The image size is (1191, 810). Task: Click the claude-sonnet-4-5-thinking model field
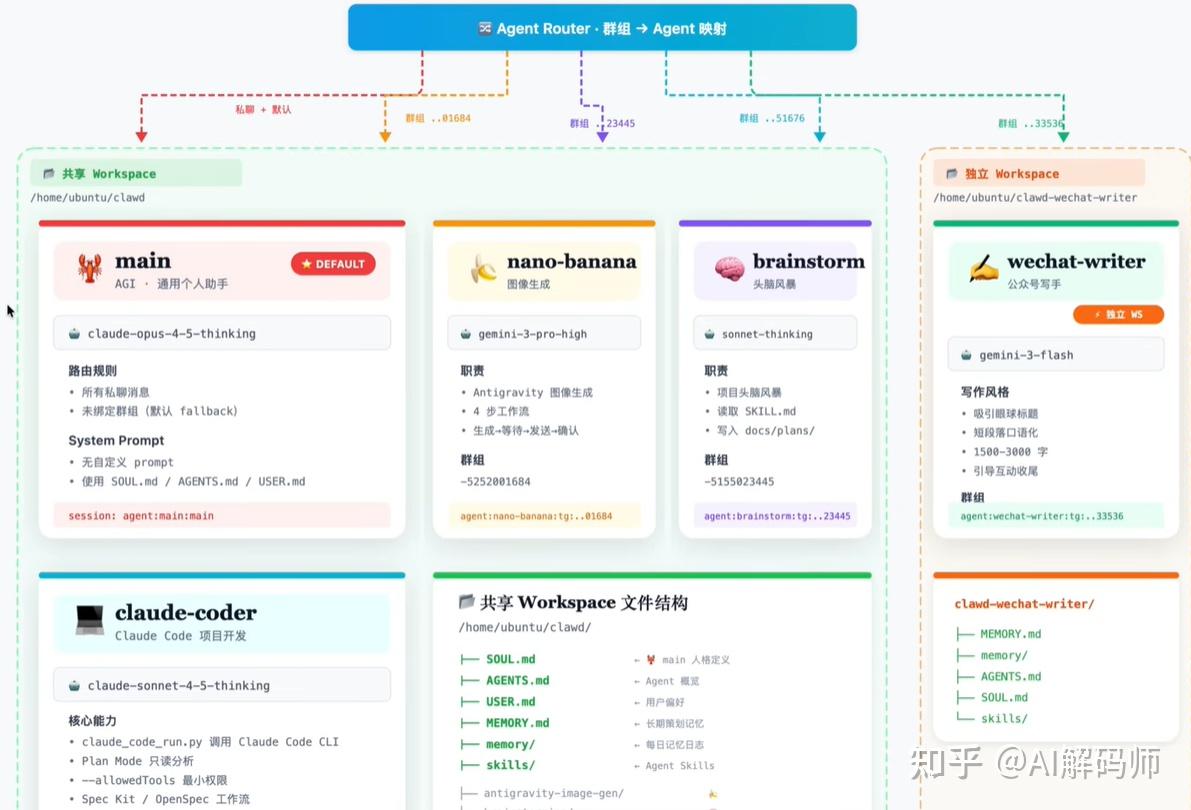pyautogui.click(x=222, y=685)
